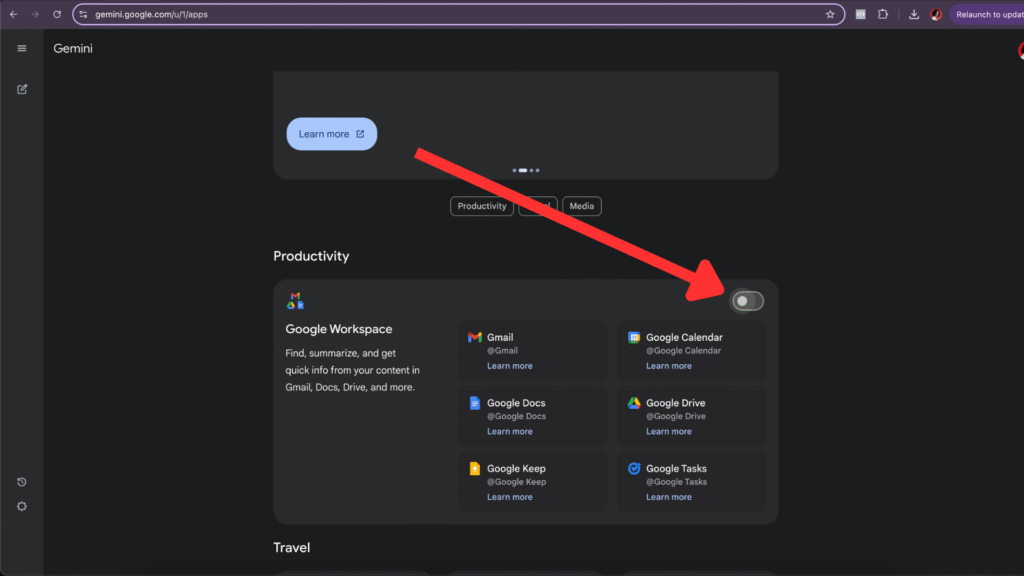Click the Gmail icon in the Workspace card
1024x576 pixels.
(x=475, y=337)
